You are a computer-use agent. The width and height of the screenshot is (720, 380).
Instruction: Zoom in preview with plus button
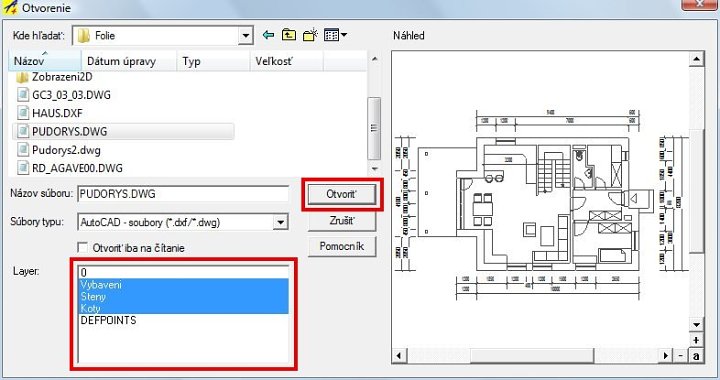(697, 341)
